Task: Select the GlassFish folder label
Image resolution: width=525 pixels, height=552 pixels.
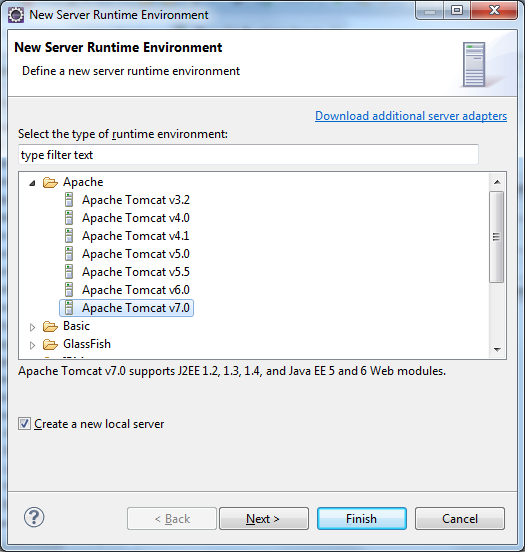Action: tap(87, 344)
